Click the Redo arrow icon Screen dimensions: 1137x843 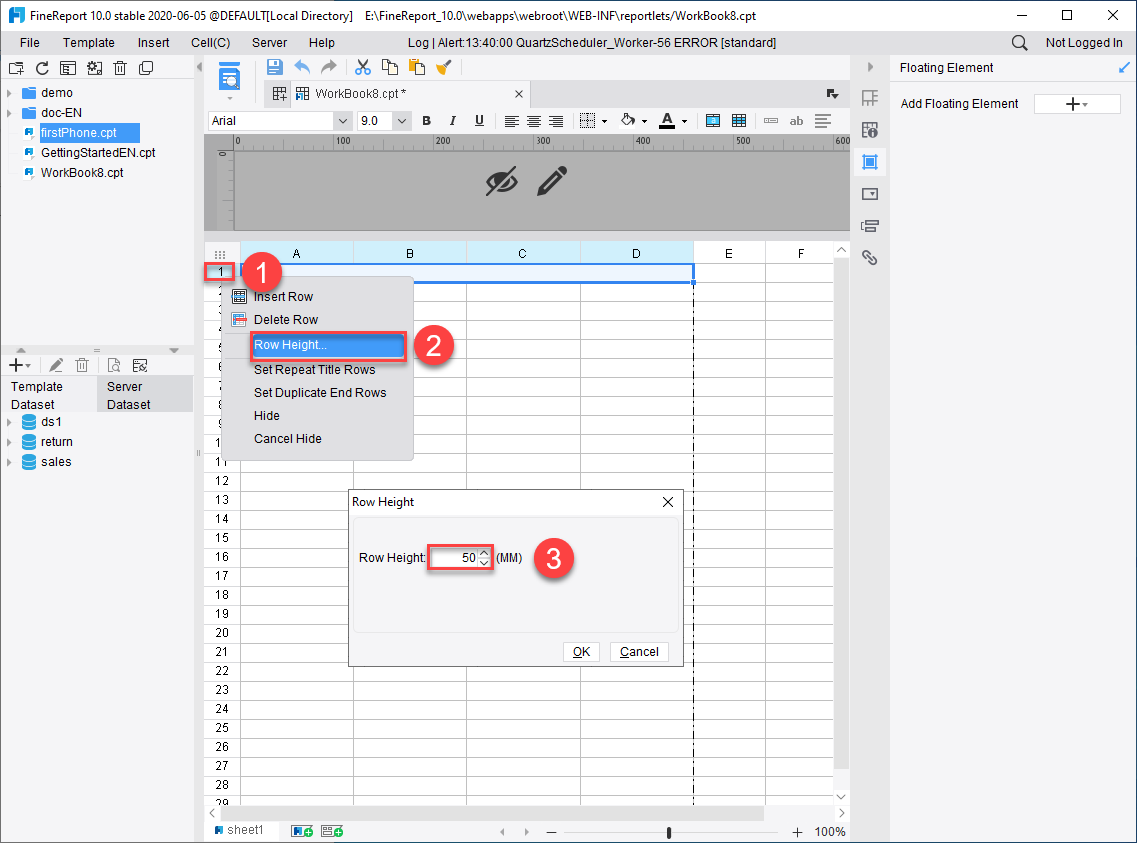click(328, 67)
